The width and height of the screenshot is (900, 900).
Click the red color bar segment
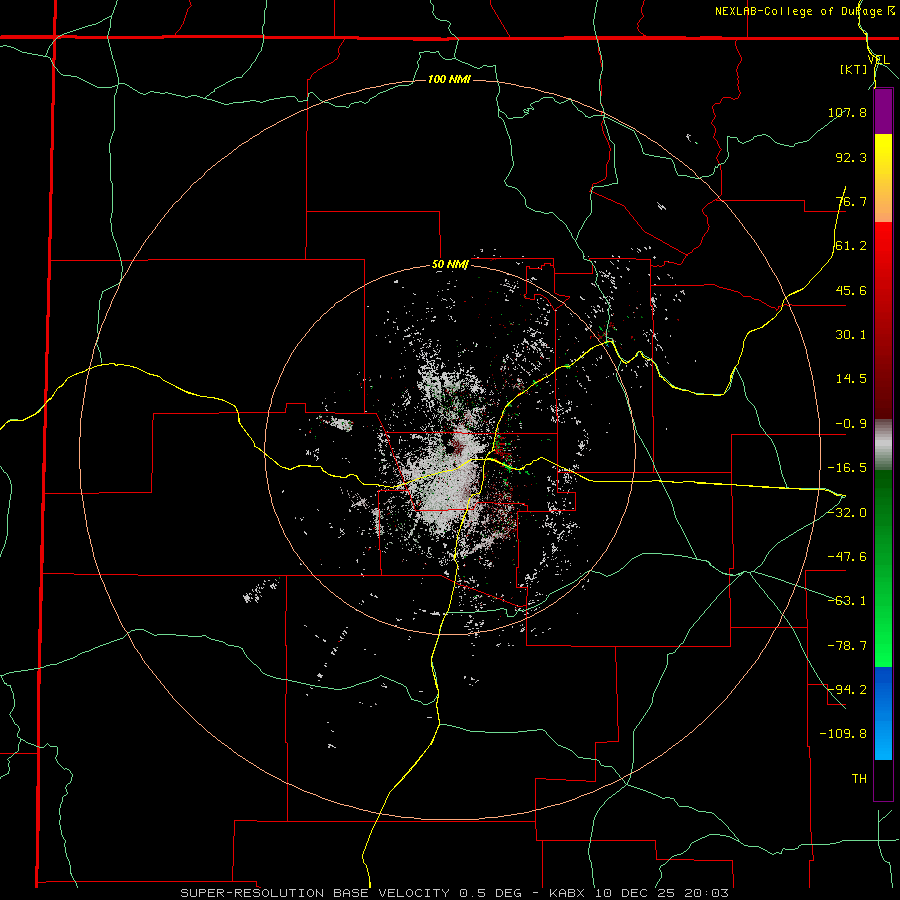tap(883, 320)
